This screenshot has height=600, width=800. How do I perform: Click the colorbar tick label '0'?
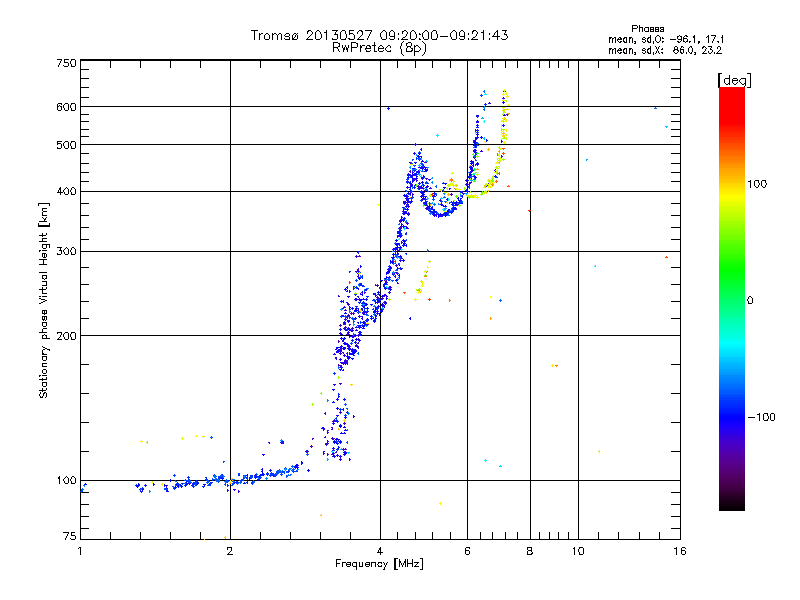point(750,301)
